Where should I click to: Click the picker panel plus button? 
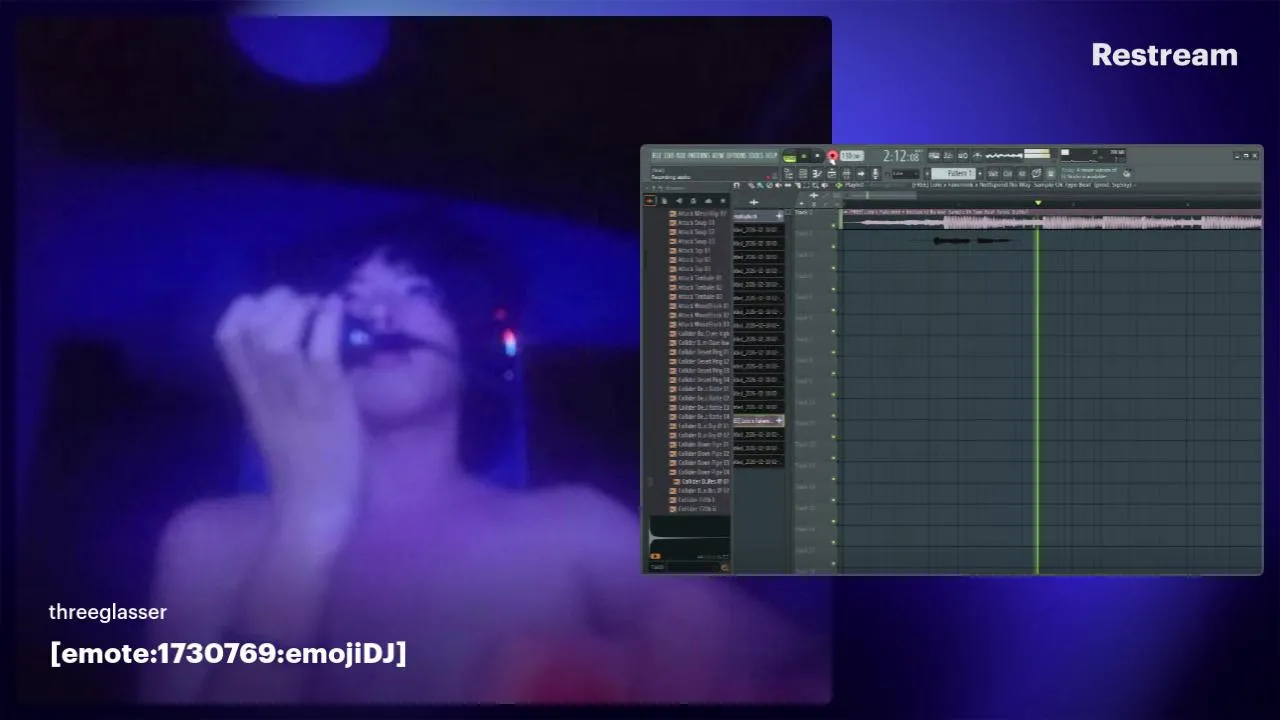coord(754,202)
